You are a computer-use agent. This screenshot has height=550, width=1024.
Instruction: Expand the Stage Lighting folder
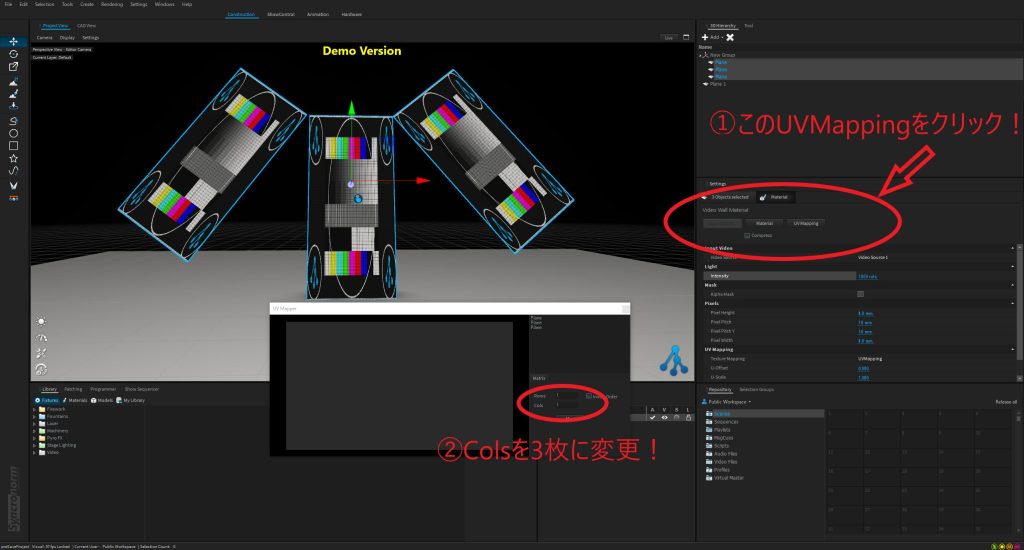[35, 445]
